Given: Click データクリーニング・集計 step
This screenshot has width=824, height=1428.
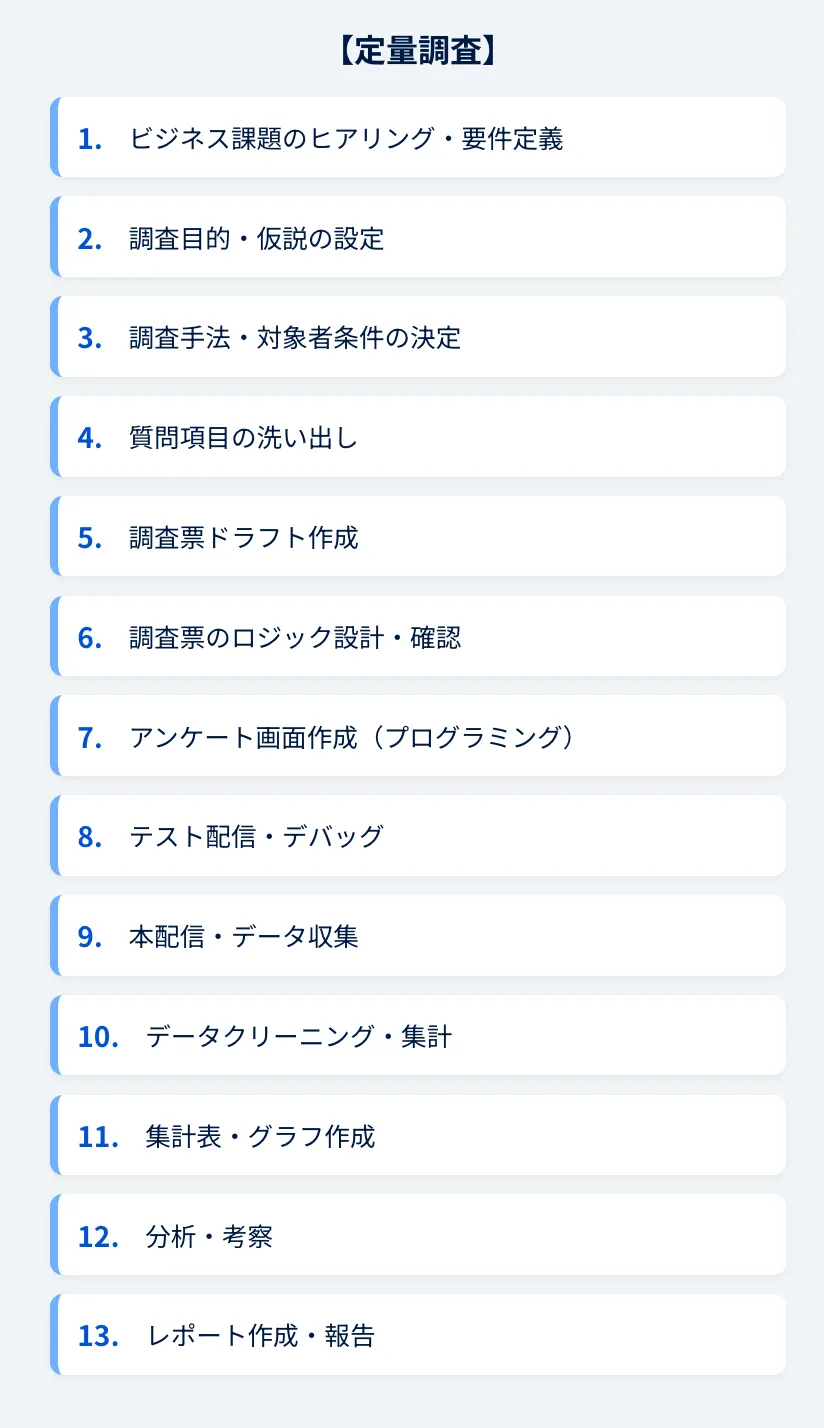Looking at the screenshot, I should [299, 1036].
